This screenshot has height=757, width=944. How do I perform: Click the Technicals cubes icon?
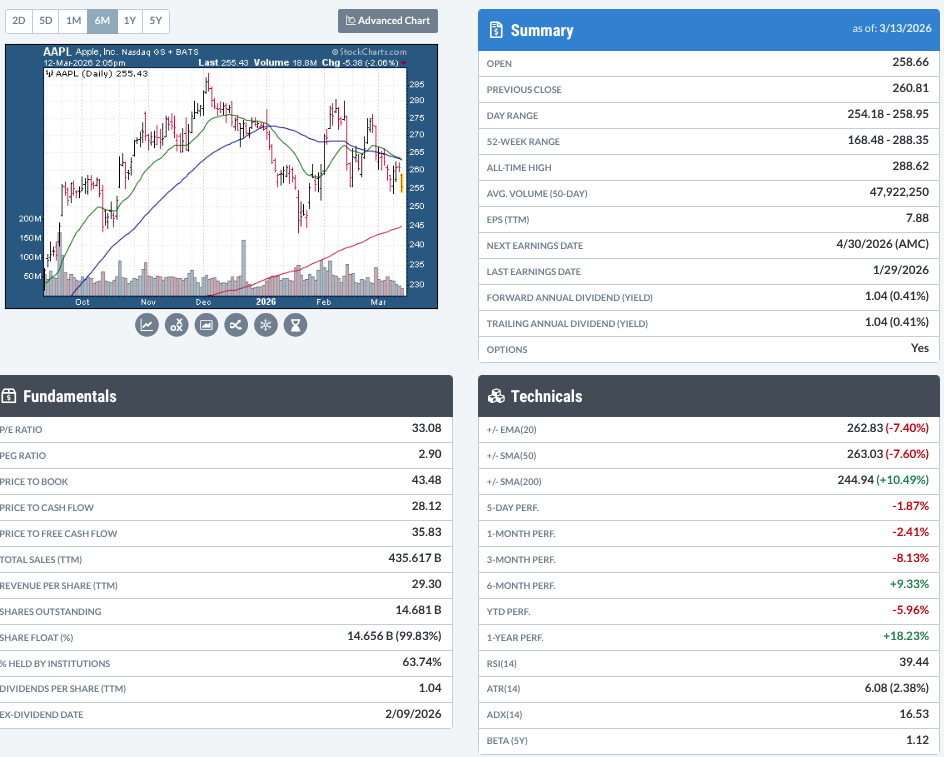(496, 396)
